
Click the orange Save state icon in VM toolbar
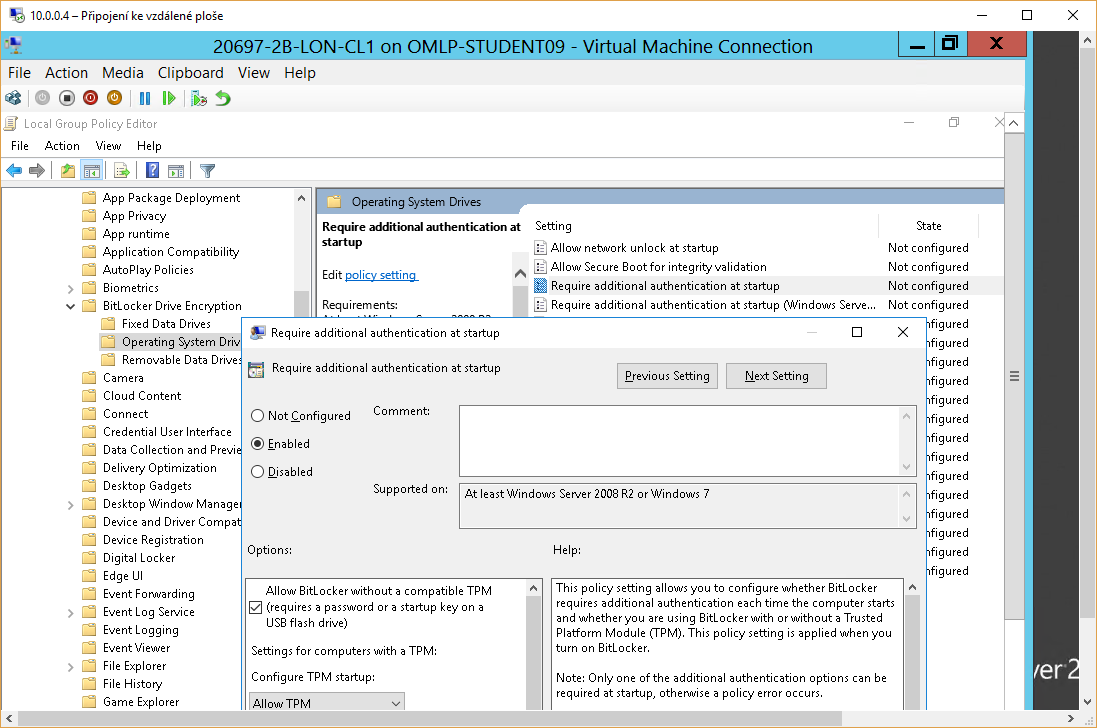[114, 99]
